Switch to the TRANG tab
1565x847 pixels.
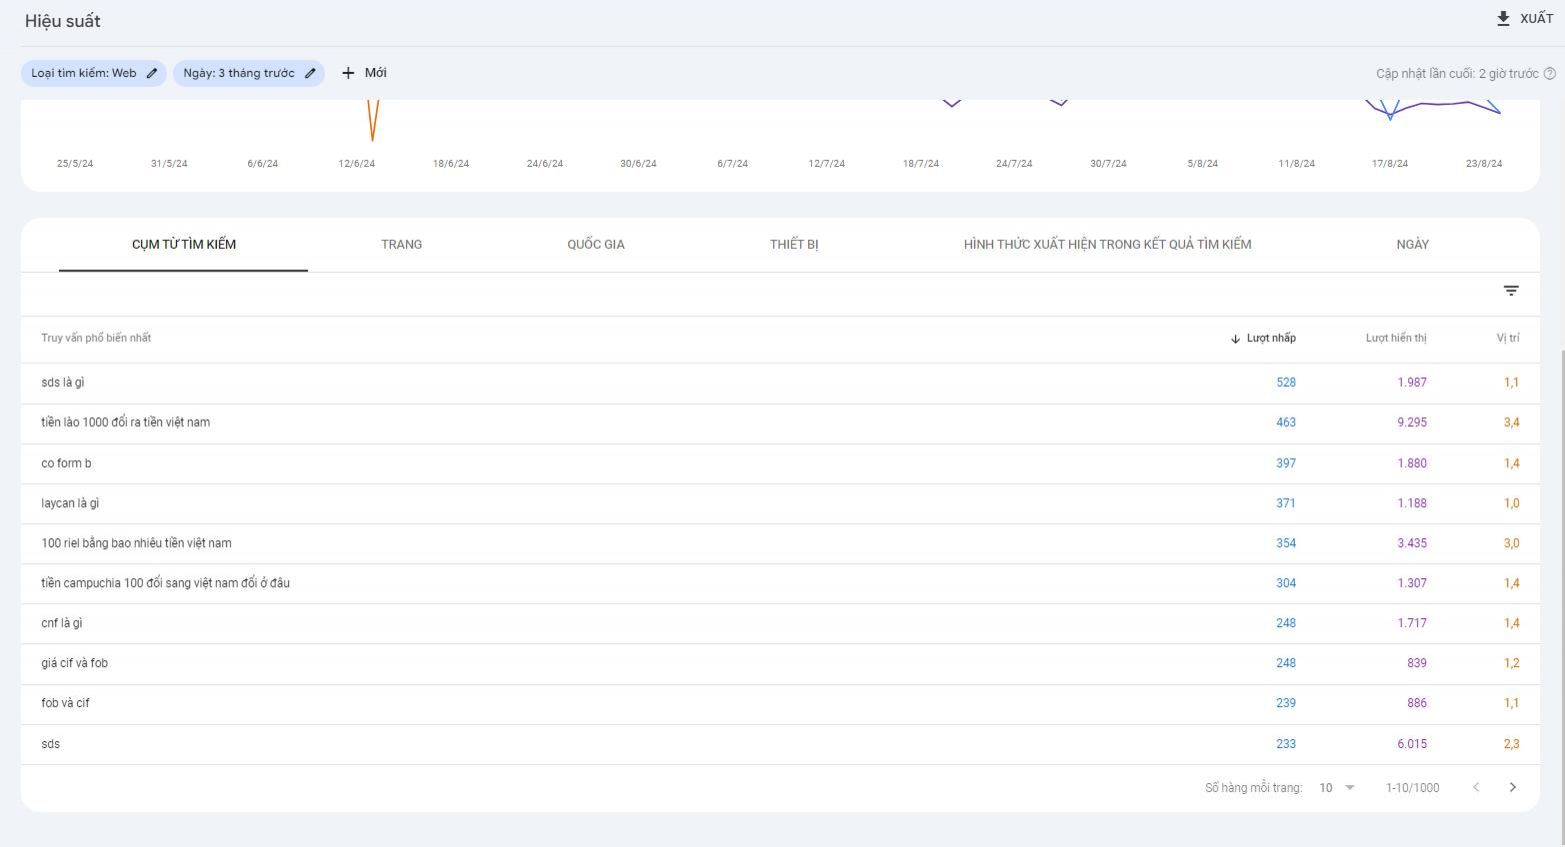pos(401,244)
